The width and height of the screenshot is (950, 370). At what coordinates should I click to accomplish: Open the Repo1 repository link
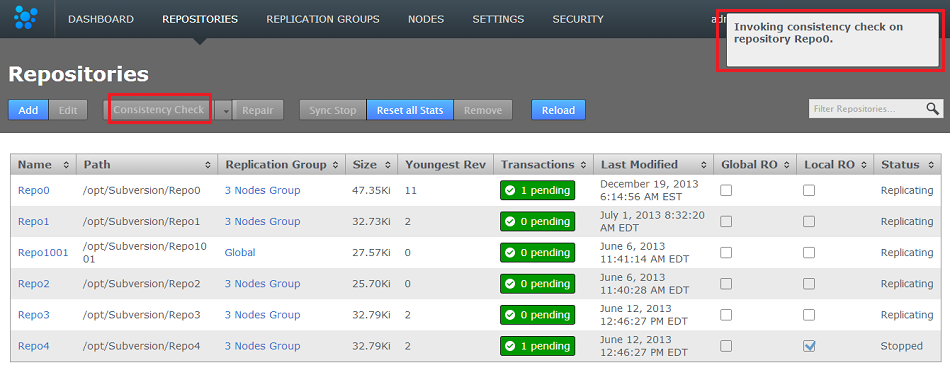tap(33, 222)
